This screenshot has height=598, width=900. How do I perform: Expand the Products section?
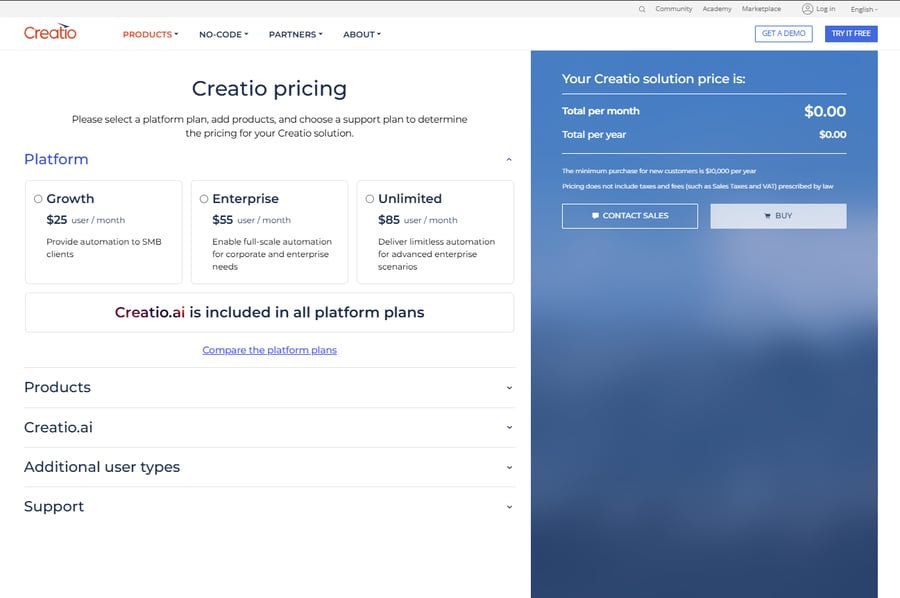pos(269,387)
